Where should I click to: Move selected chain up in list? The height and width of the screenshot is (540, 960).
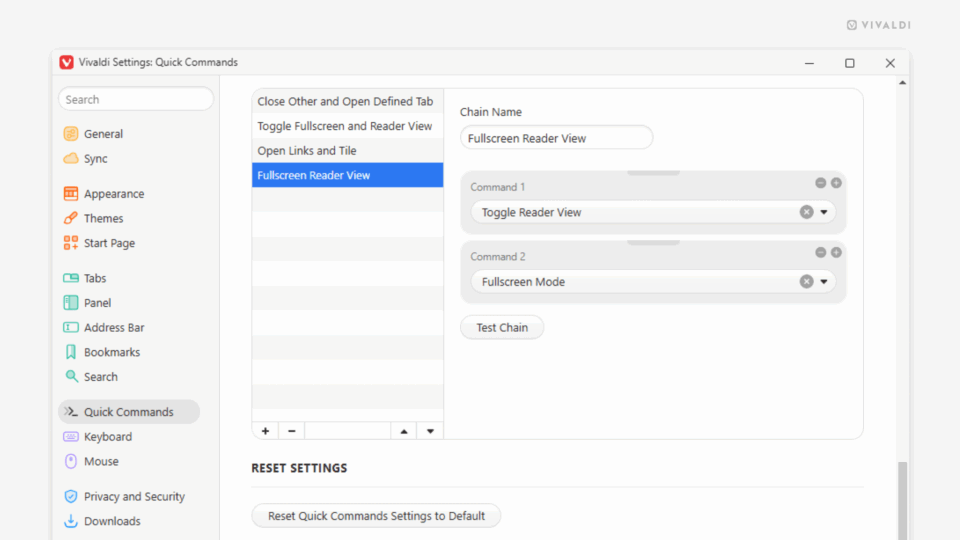[404, 431]
